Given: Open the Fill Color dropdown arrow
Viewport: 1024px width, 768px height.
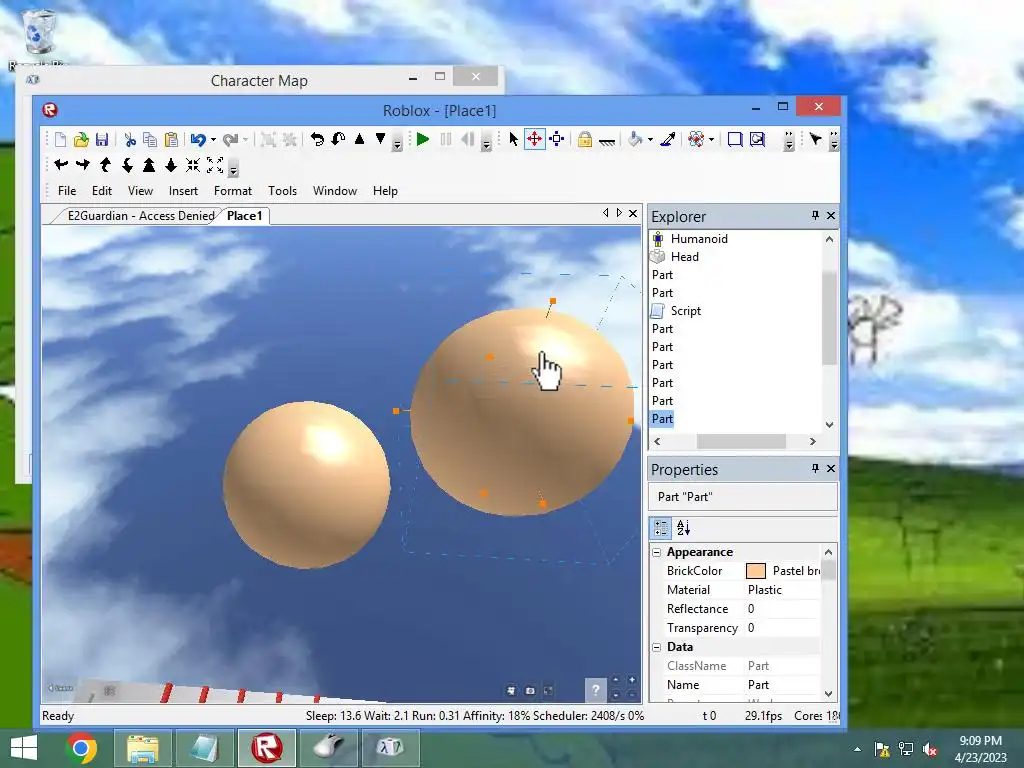Looking at the screenshot, I should [x=650, y=139].
